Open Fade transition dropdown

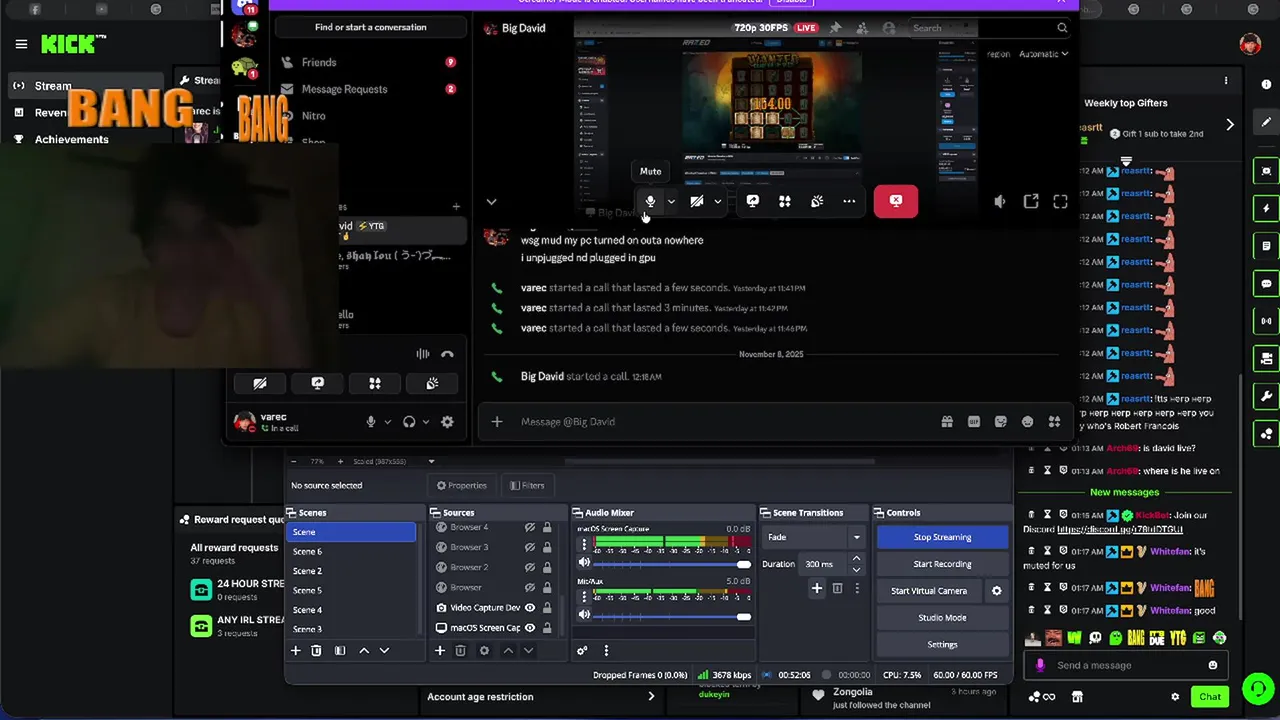(x=813, y=537)
